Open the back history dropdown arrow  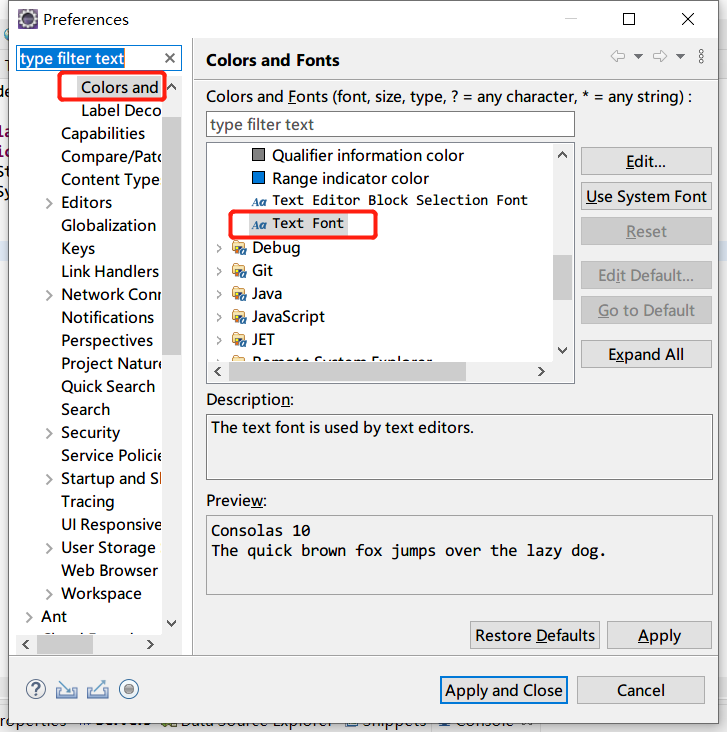(x=638, y=57)
